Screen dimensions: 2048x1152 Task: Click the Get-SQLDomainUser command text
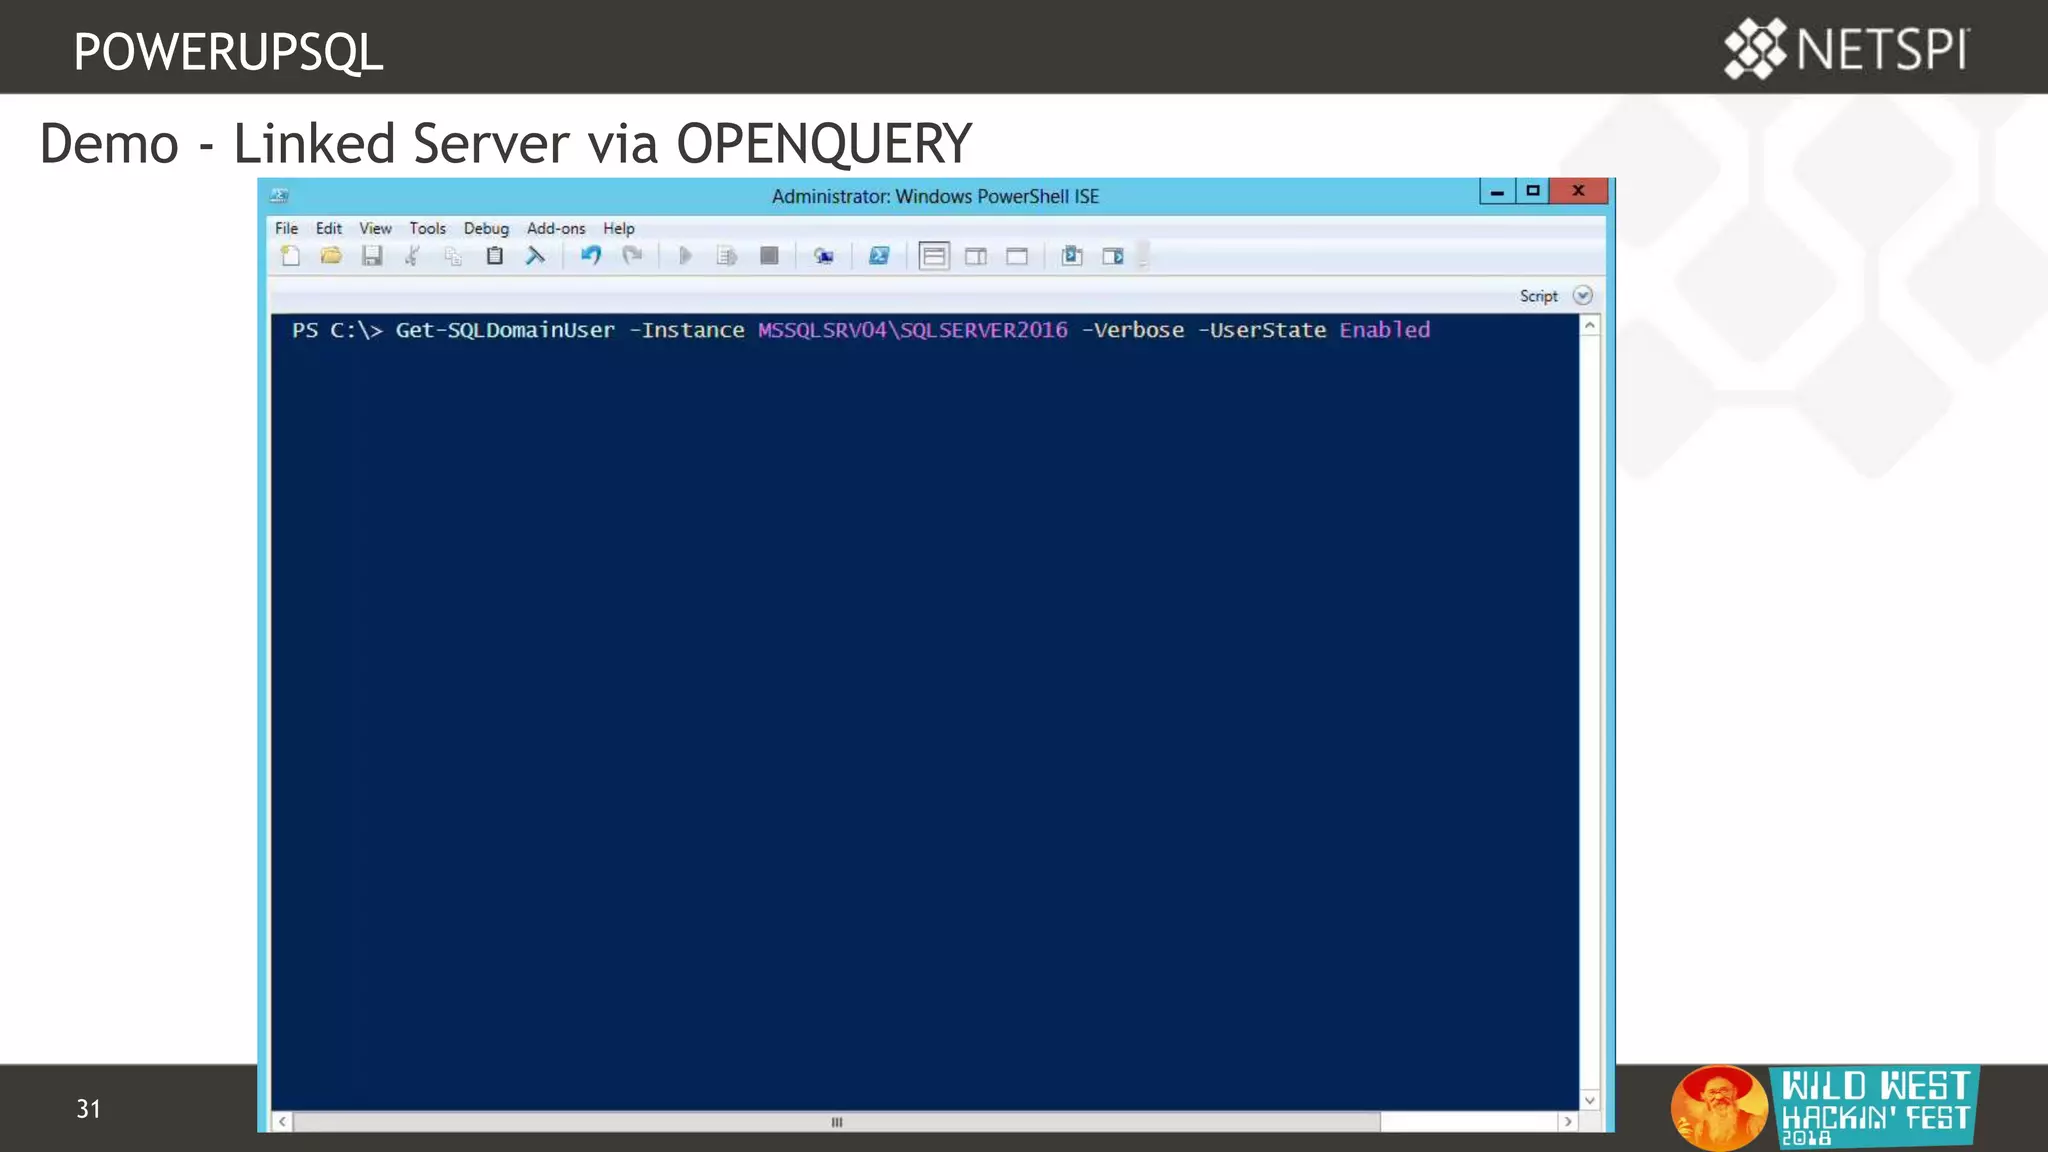tap(505, 330)
